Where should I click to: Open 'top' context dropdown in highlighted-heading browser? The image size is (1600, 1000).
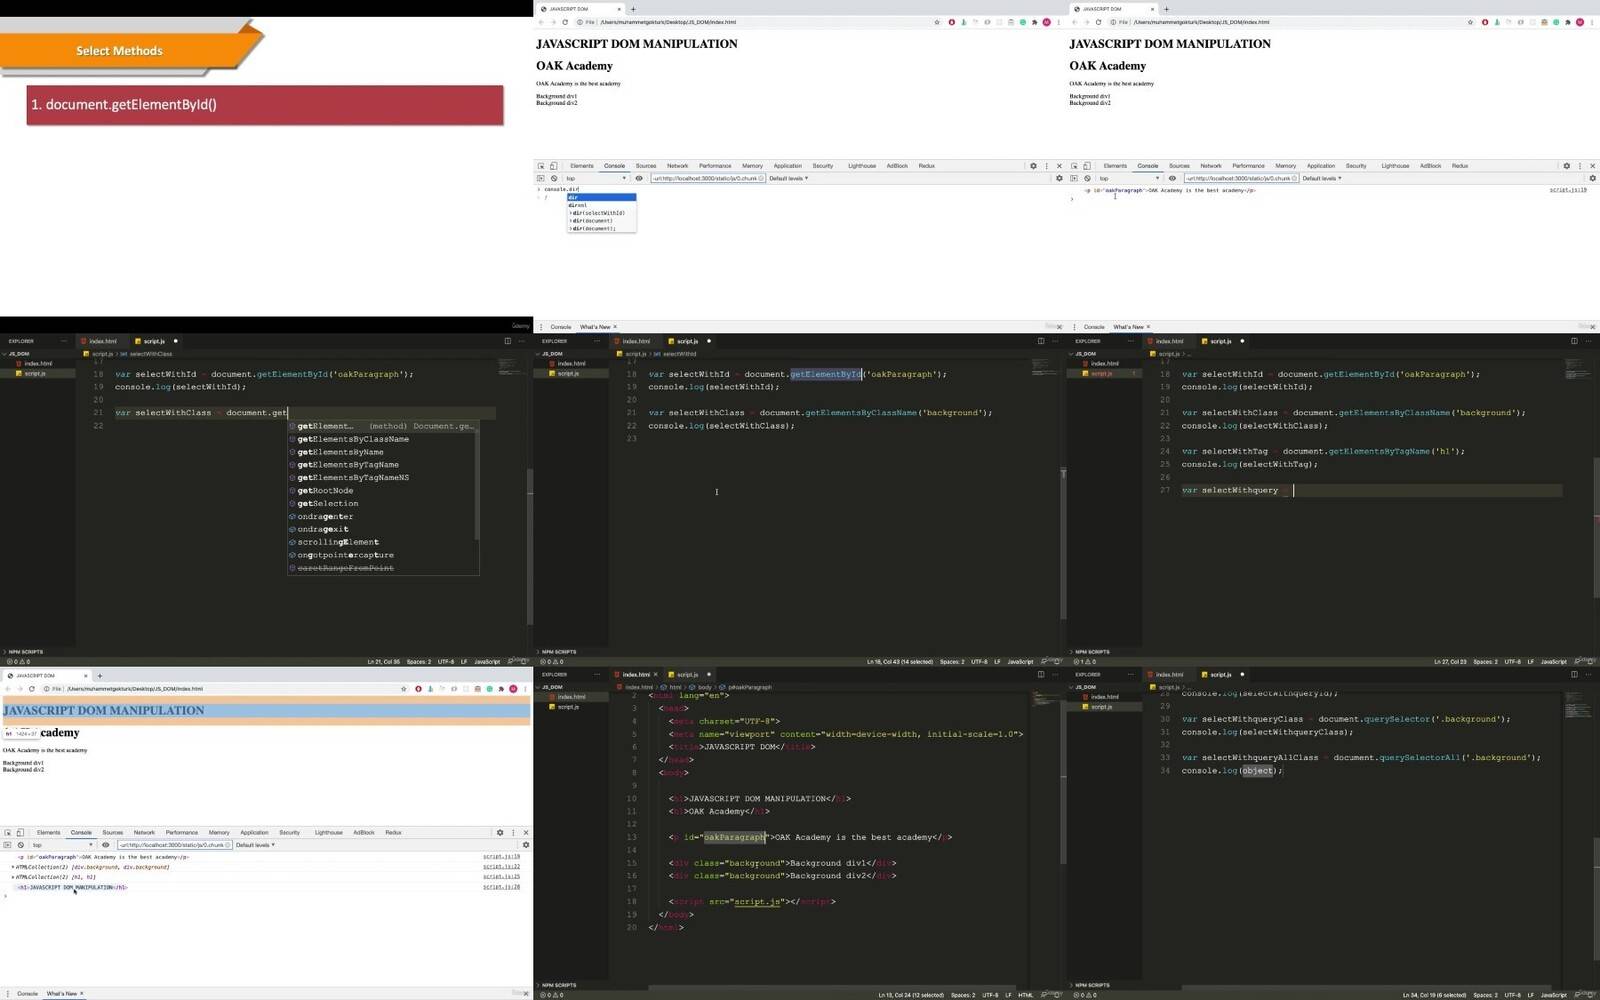62,845
